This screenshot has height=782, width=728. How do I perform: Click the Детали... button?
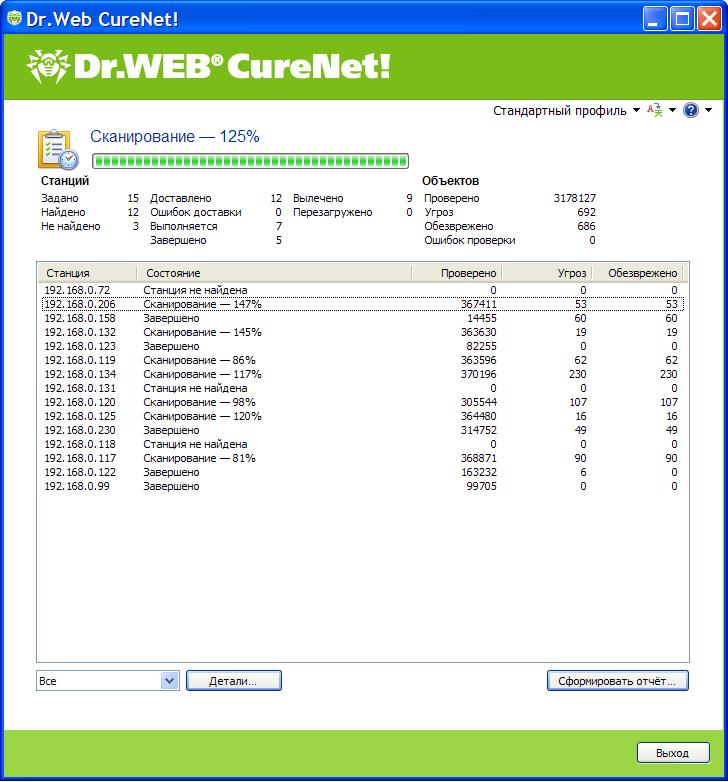coord(233,681)
